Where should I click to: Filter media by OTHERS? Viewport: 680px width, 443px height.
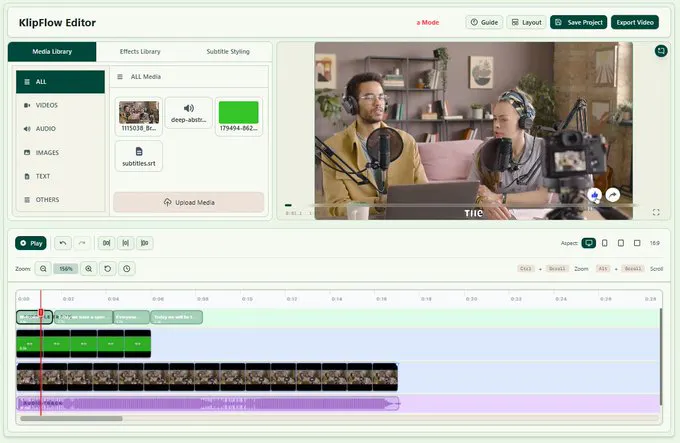tap(60, 200)
